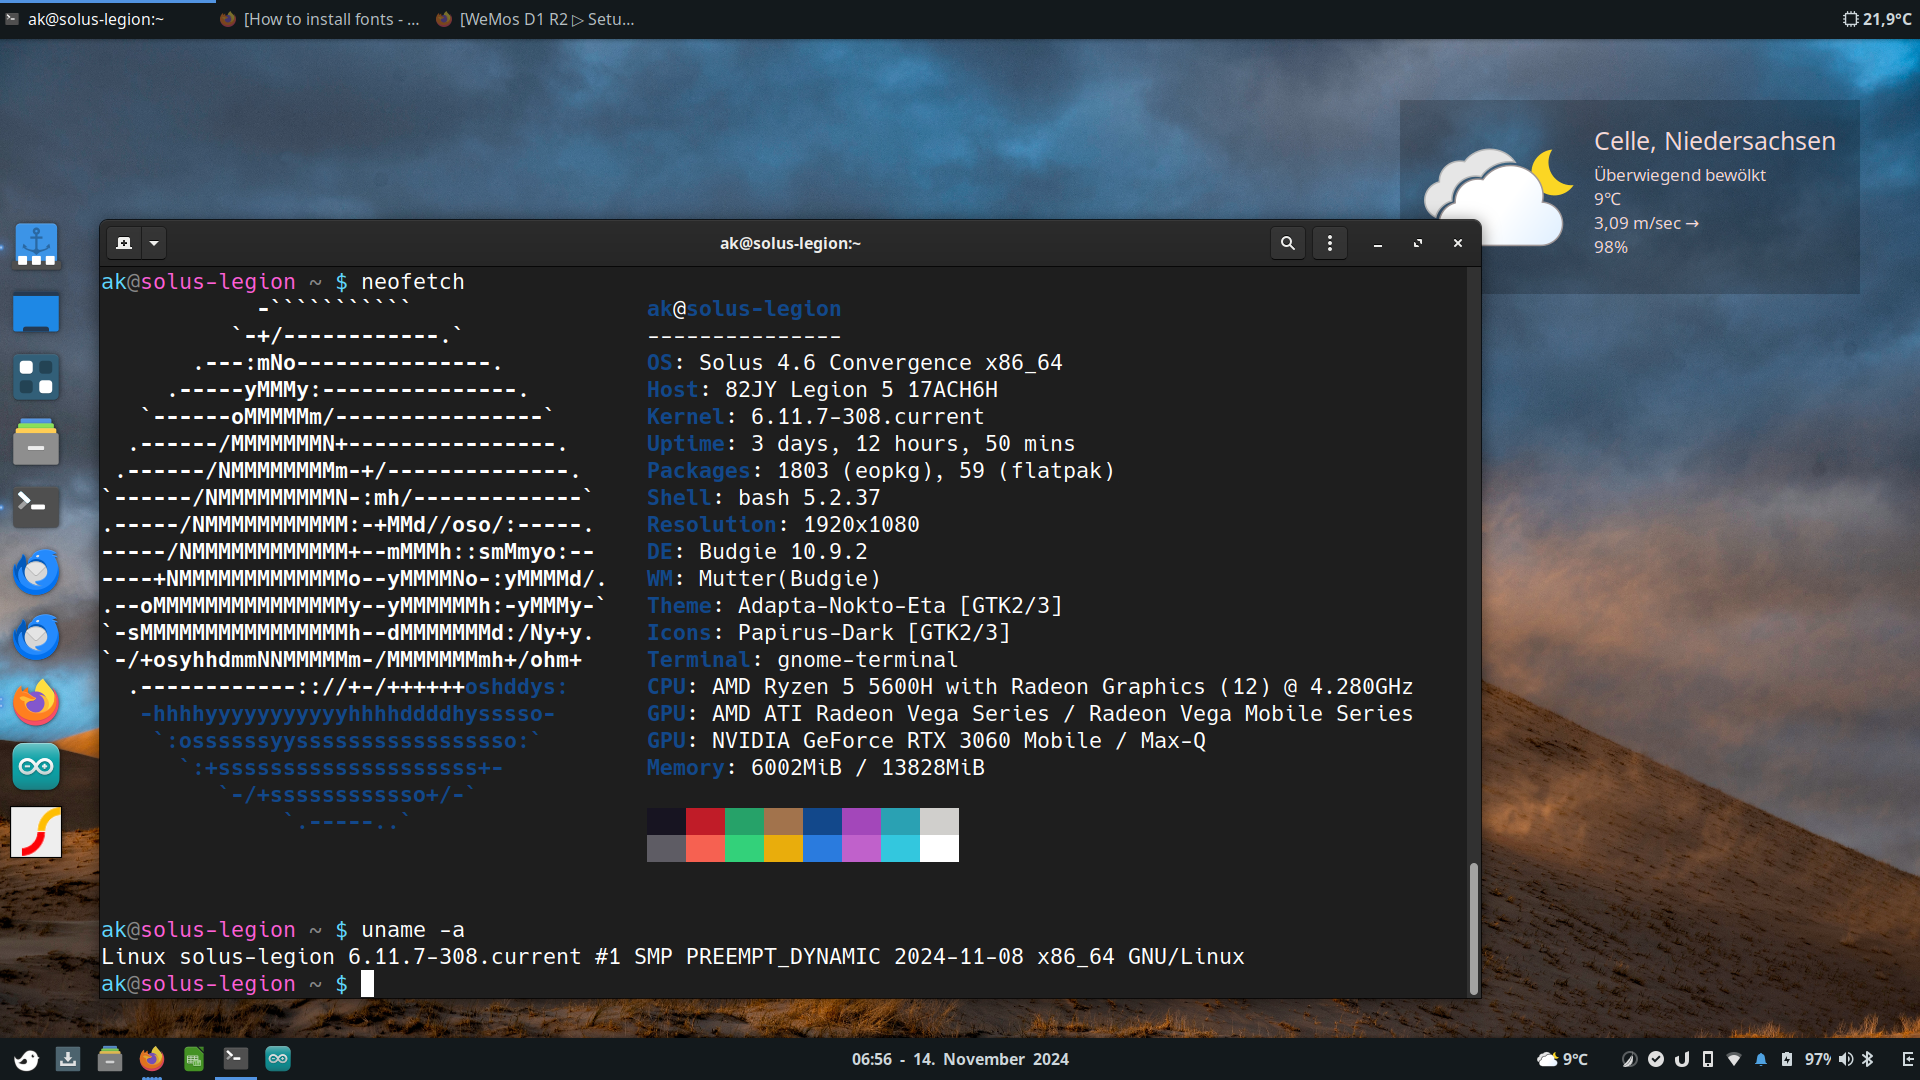Image resolution: width=1920 pixels, height=1080 pixels.
Task: Open the battery 97% indicator
Action: 1812,1059
